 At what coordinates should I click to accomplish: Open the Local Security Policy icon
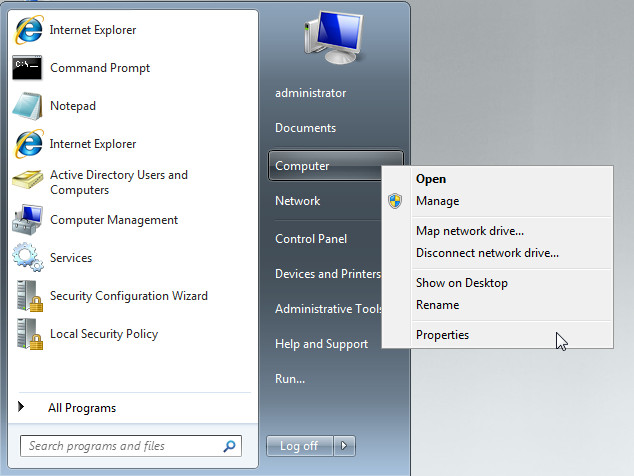[x=30, y=334]
